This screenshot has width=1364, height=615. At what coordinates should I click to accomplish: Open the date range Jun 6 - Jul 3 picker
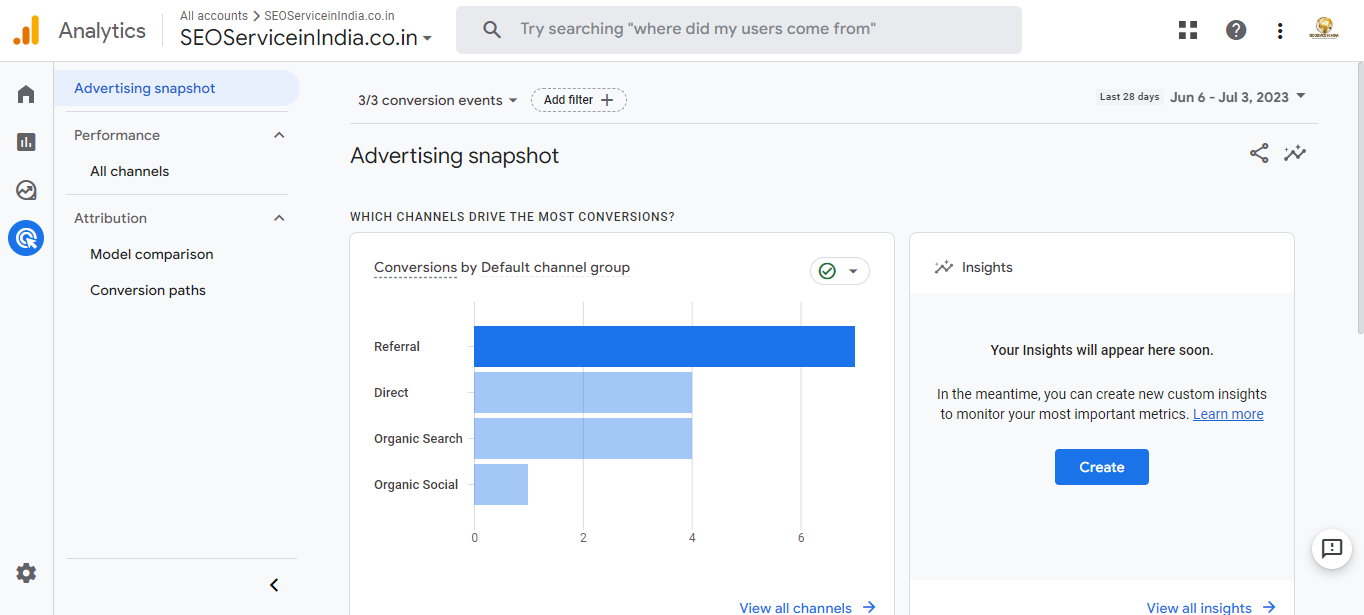click(x=1238, y=97)
